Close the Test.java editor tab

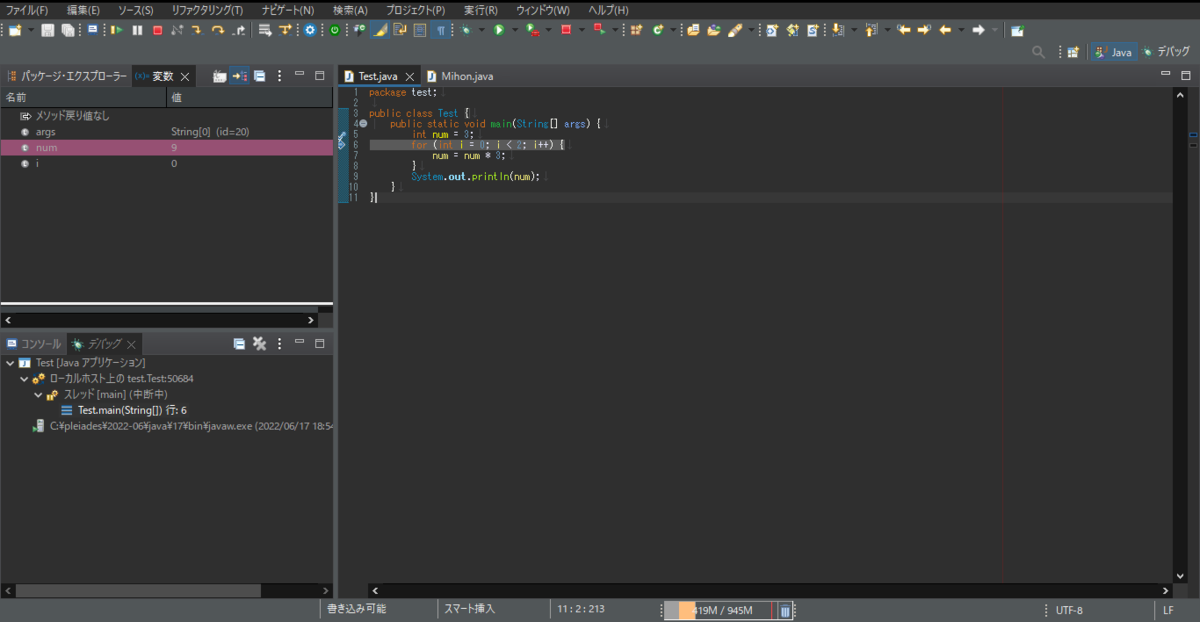409,76
